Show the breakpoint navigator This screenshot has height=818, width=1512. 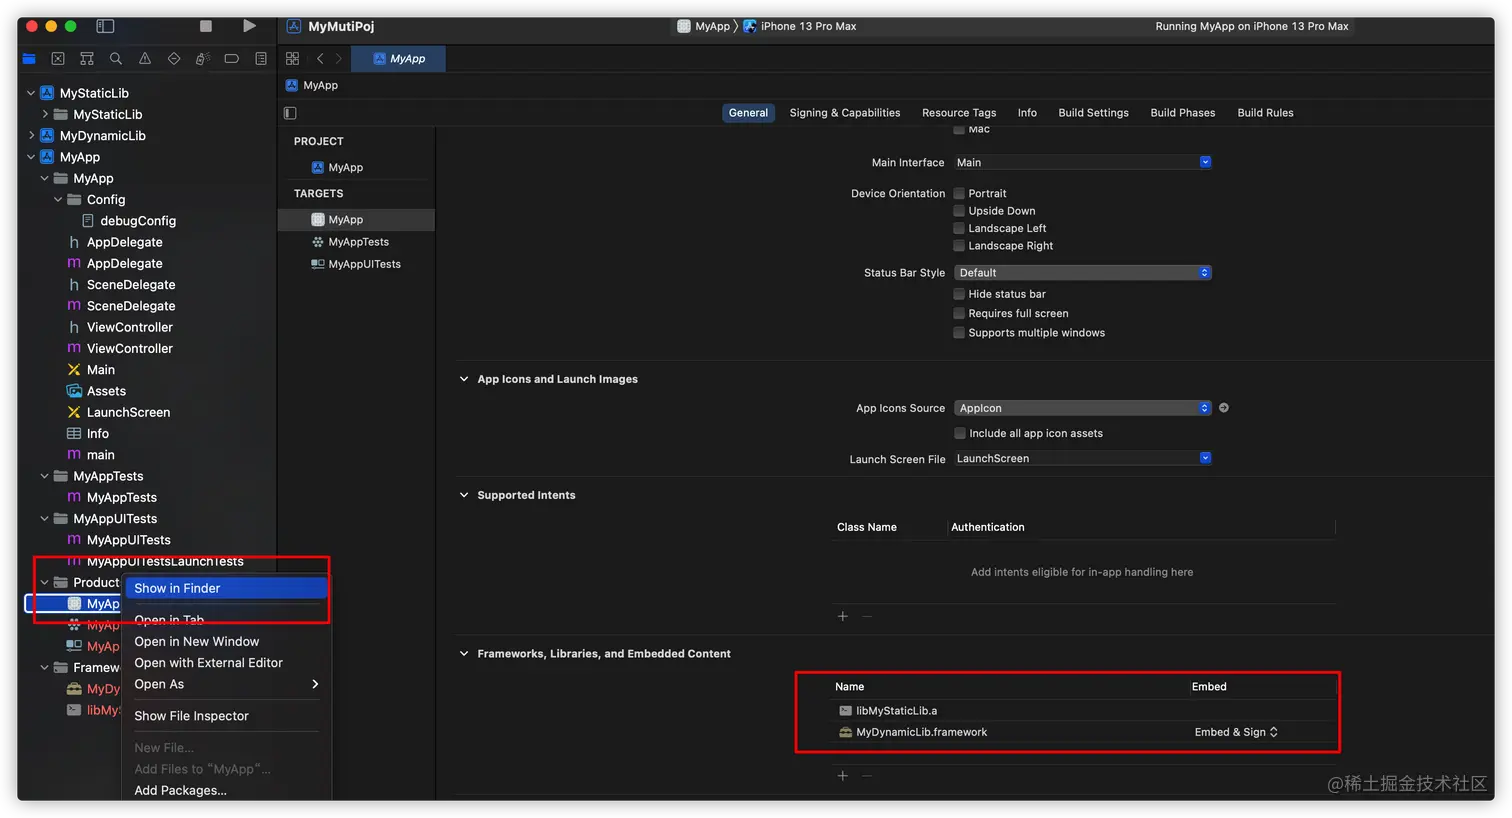[231, 59]
